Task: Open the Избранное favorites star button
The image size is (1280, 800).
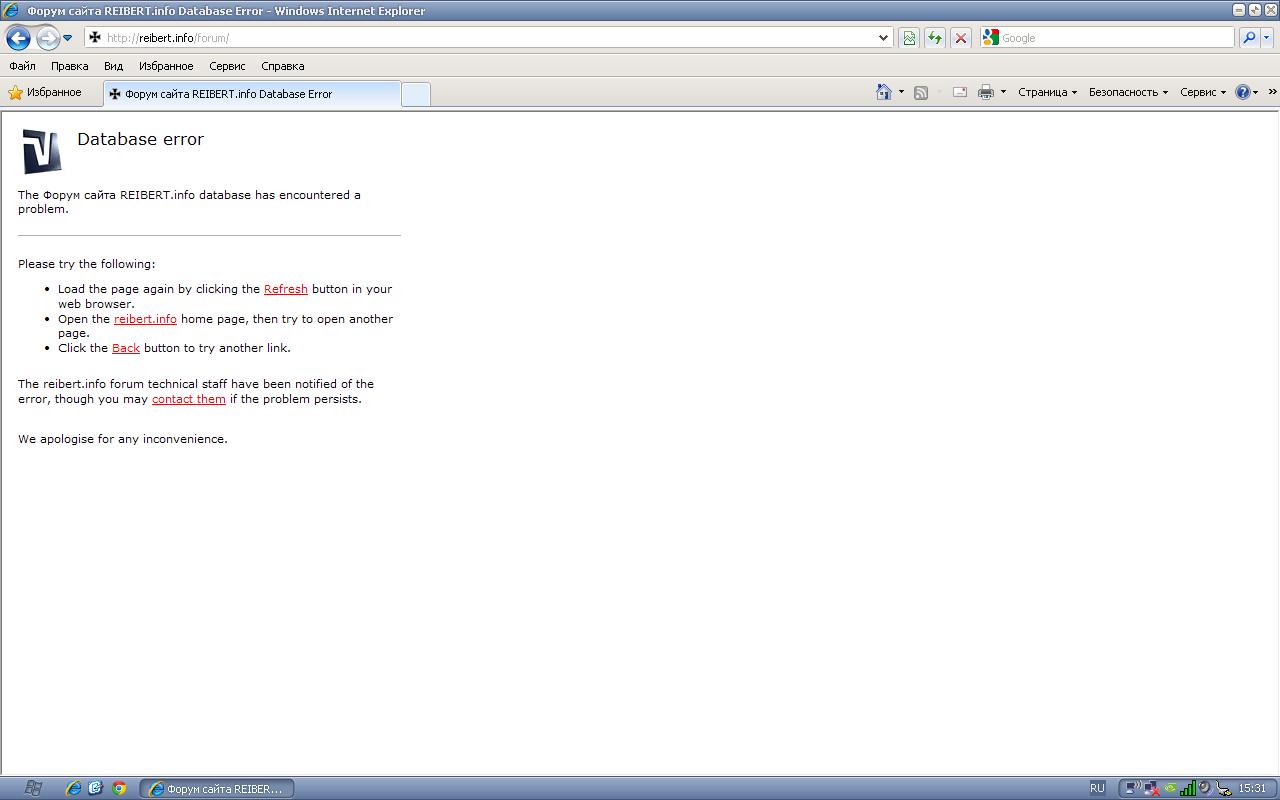Action: [45, 92]
